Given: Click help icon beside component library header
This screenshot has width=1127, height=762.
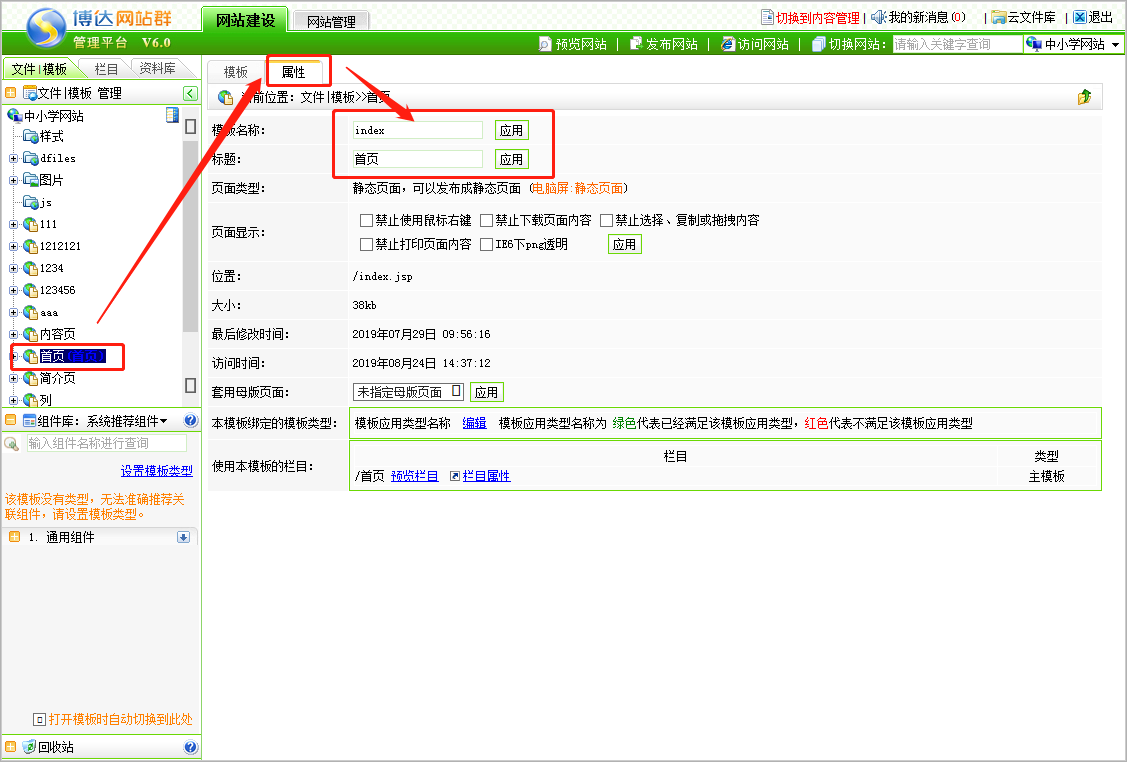Looking at the screenshot, I should tap(190, 421).
